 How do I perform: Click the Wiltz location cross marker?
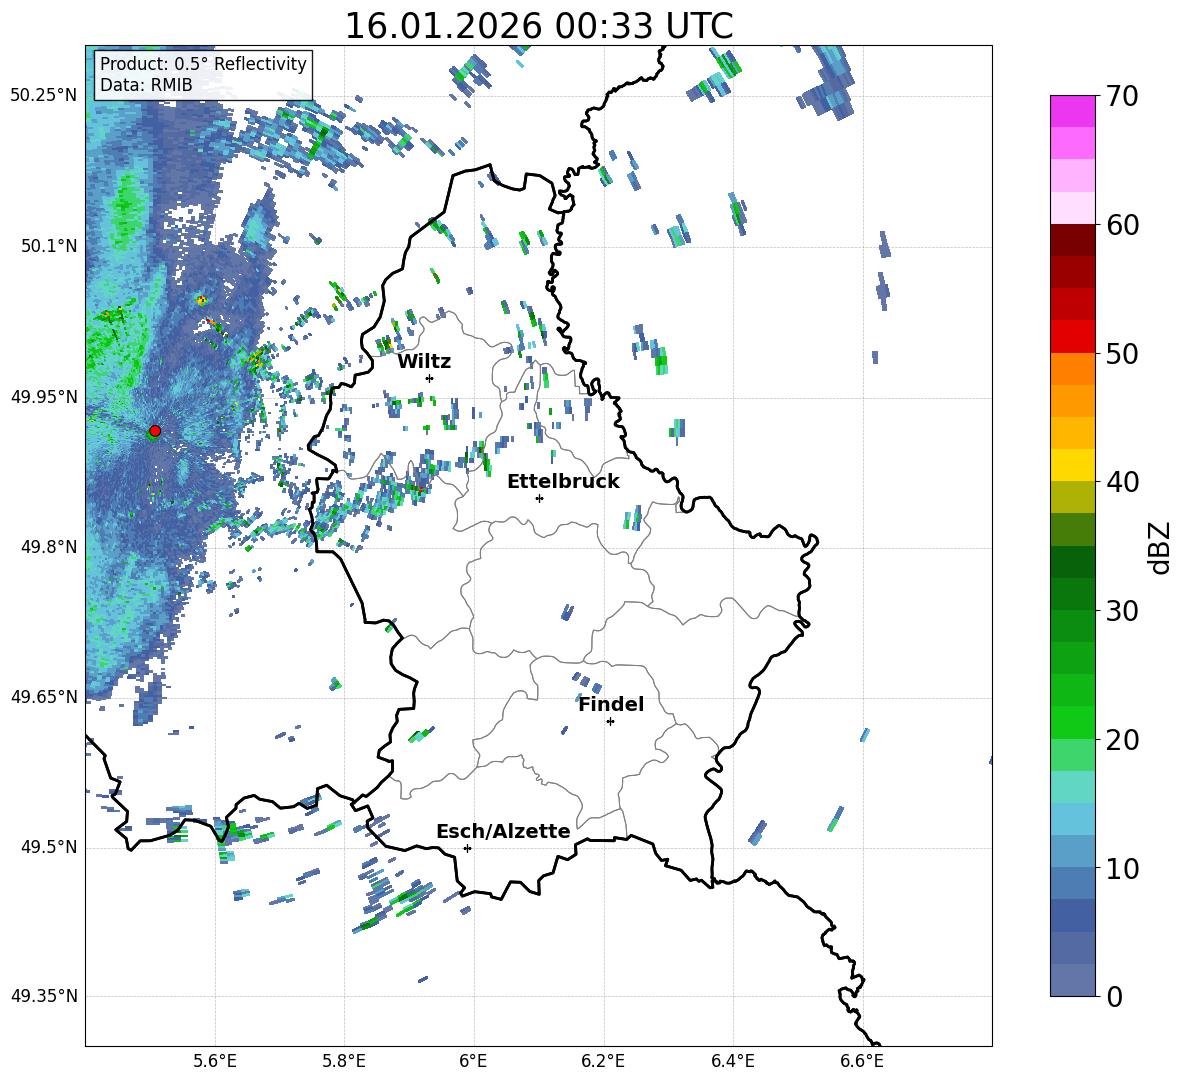point(430,378)
